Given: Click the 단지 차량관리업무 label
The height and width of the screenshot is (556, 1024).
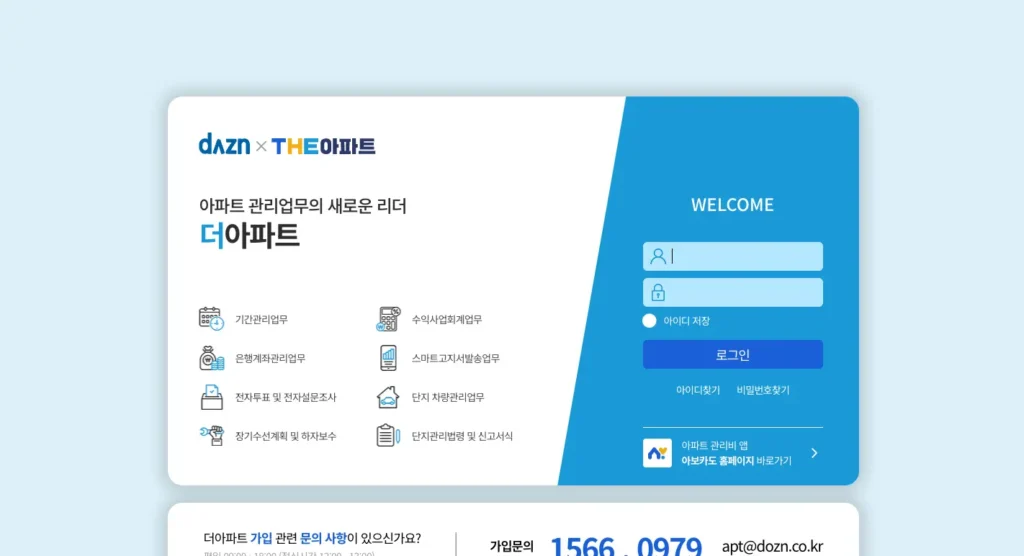Looking at the screenshot, I should [448, 397].
